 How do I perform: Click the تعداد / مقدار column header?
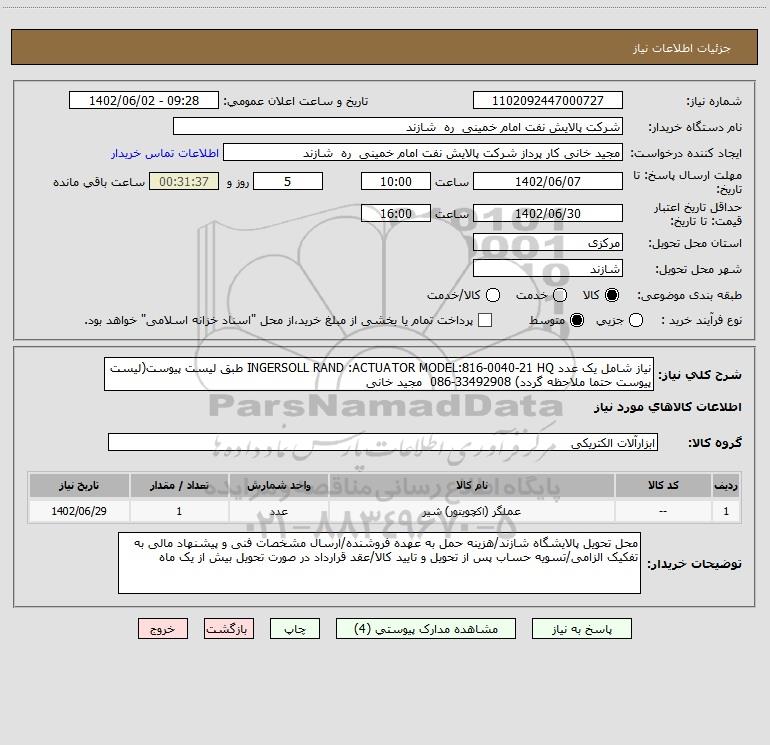[179, 486]
